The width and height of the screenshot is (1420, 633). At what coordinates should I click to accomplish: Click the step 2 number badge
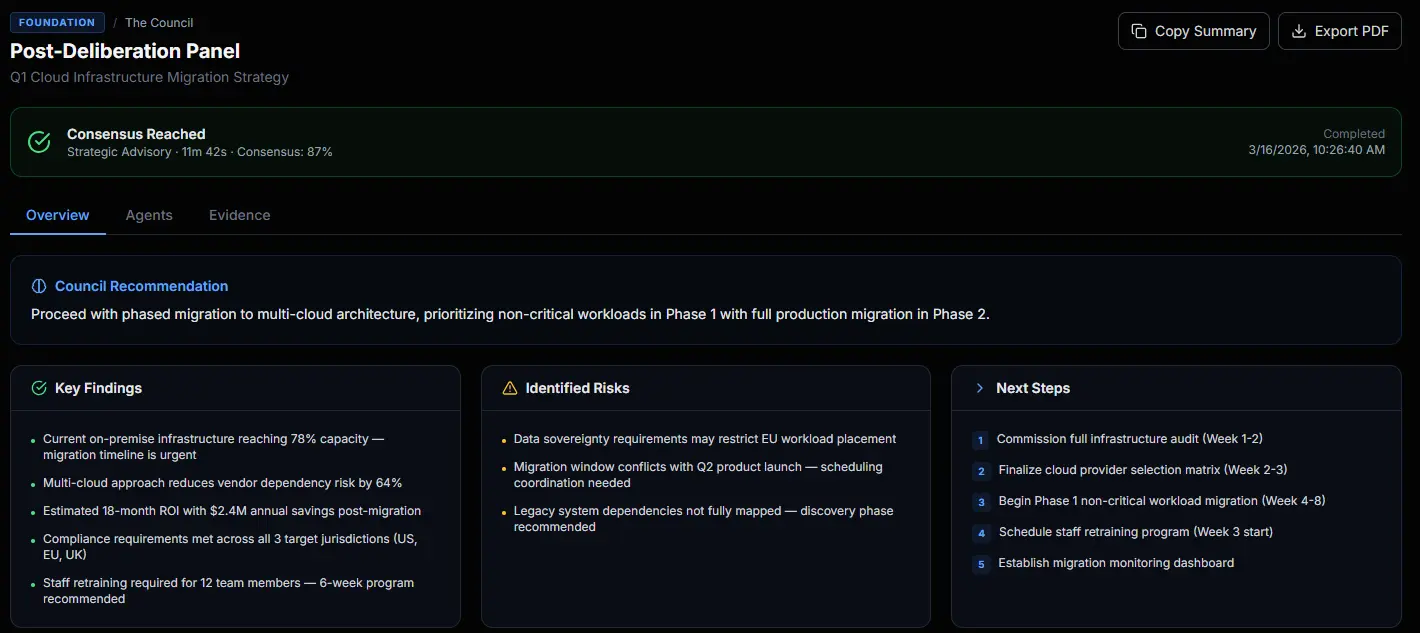(981, 471)
